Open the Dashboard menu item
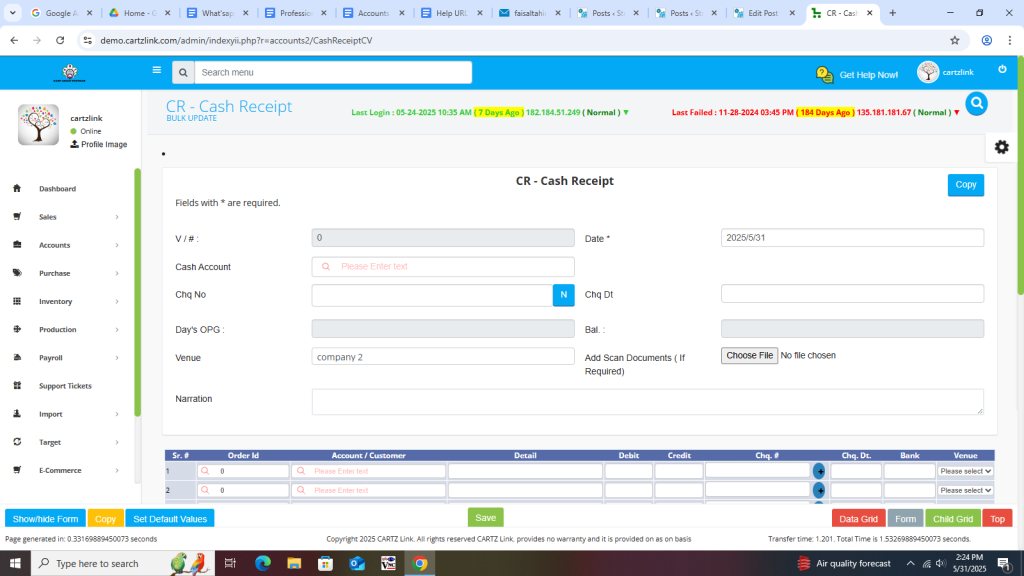This screenshot has height=576, width=1024. (x=57, y=189)
